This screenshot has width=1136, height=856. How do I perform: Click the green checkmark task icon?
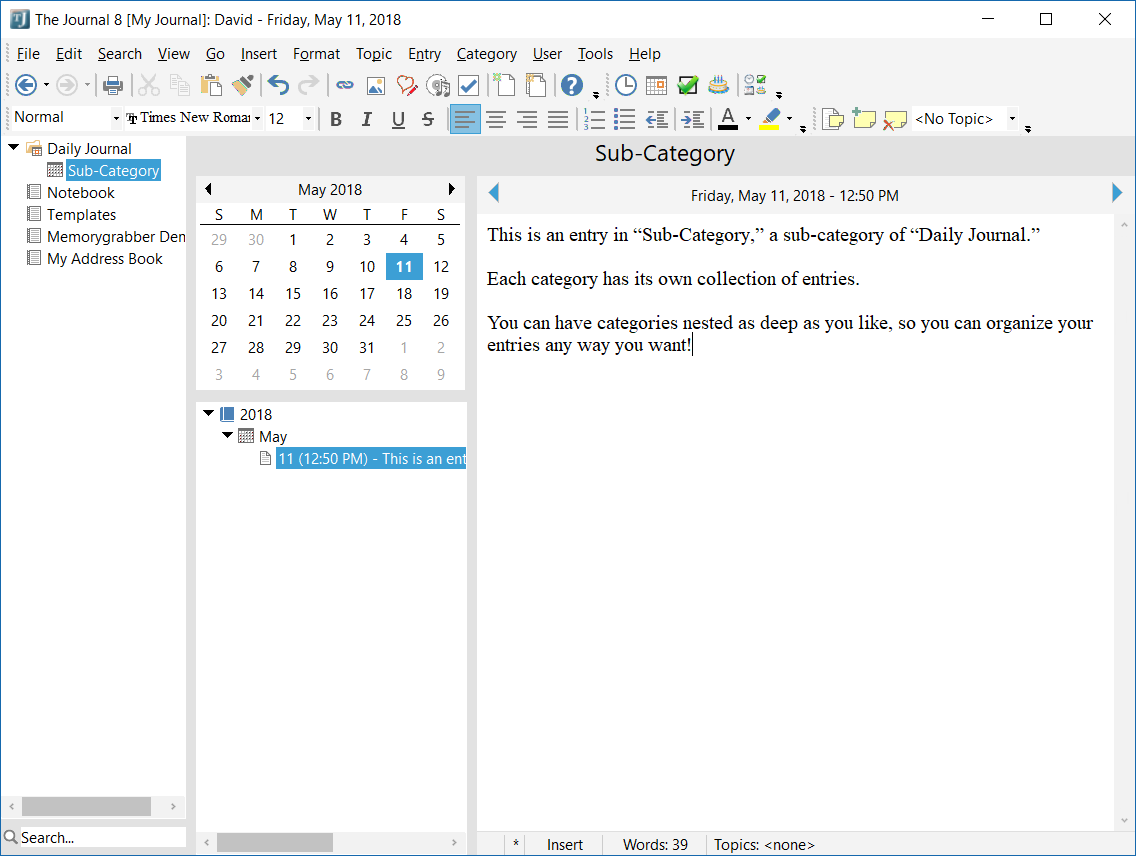pos(688,85)
